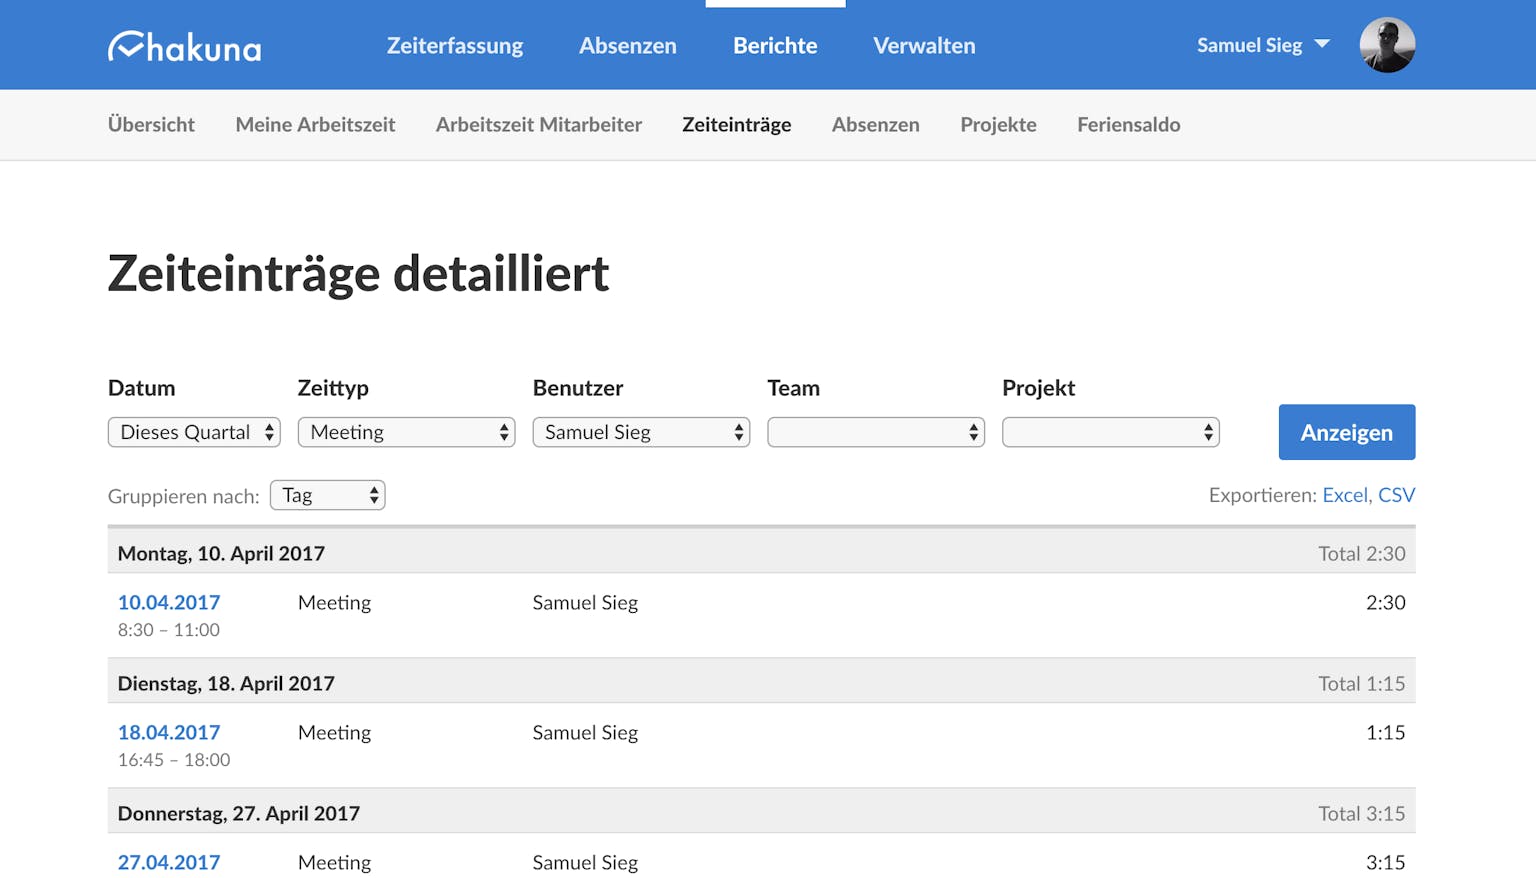Export entries as Excel
The image size is (1536, 878).
pyautogui.click(x=1345, y=495)
